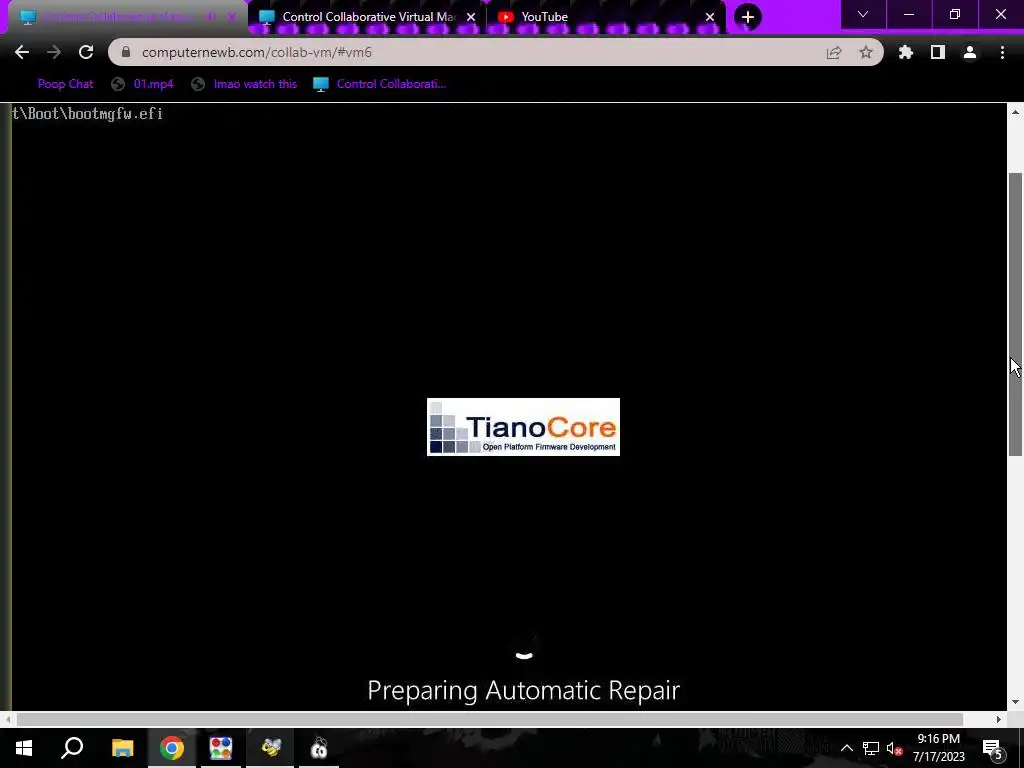Open the bee icon app on the taskbar
The height and width of the screenshot is (768, 1024).
(x=270, y=748)
